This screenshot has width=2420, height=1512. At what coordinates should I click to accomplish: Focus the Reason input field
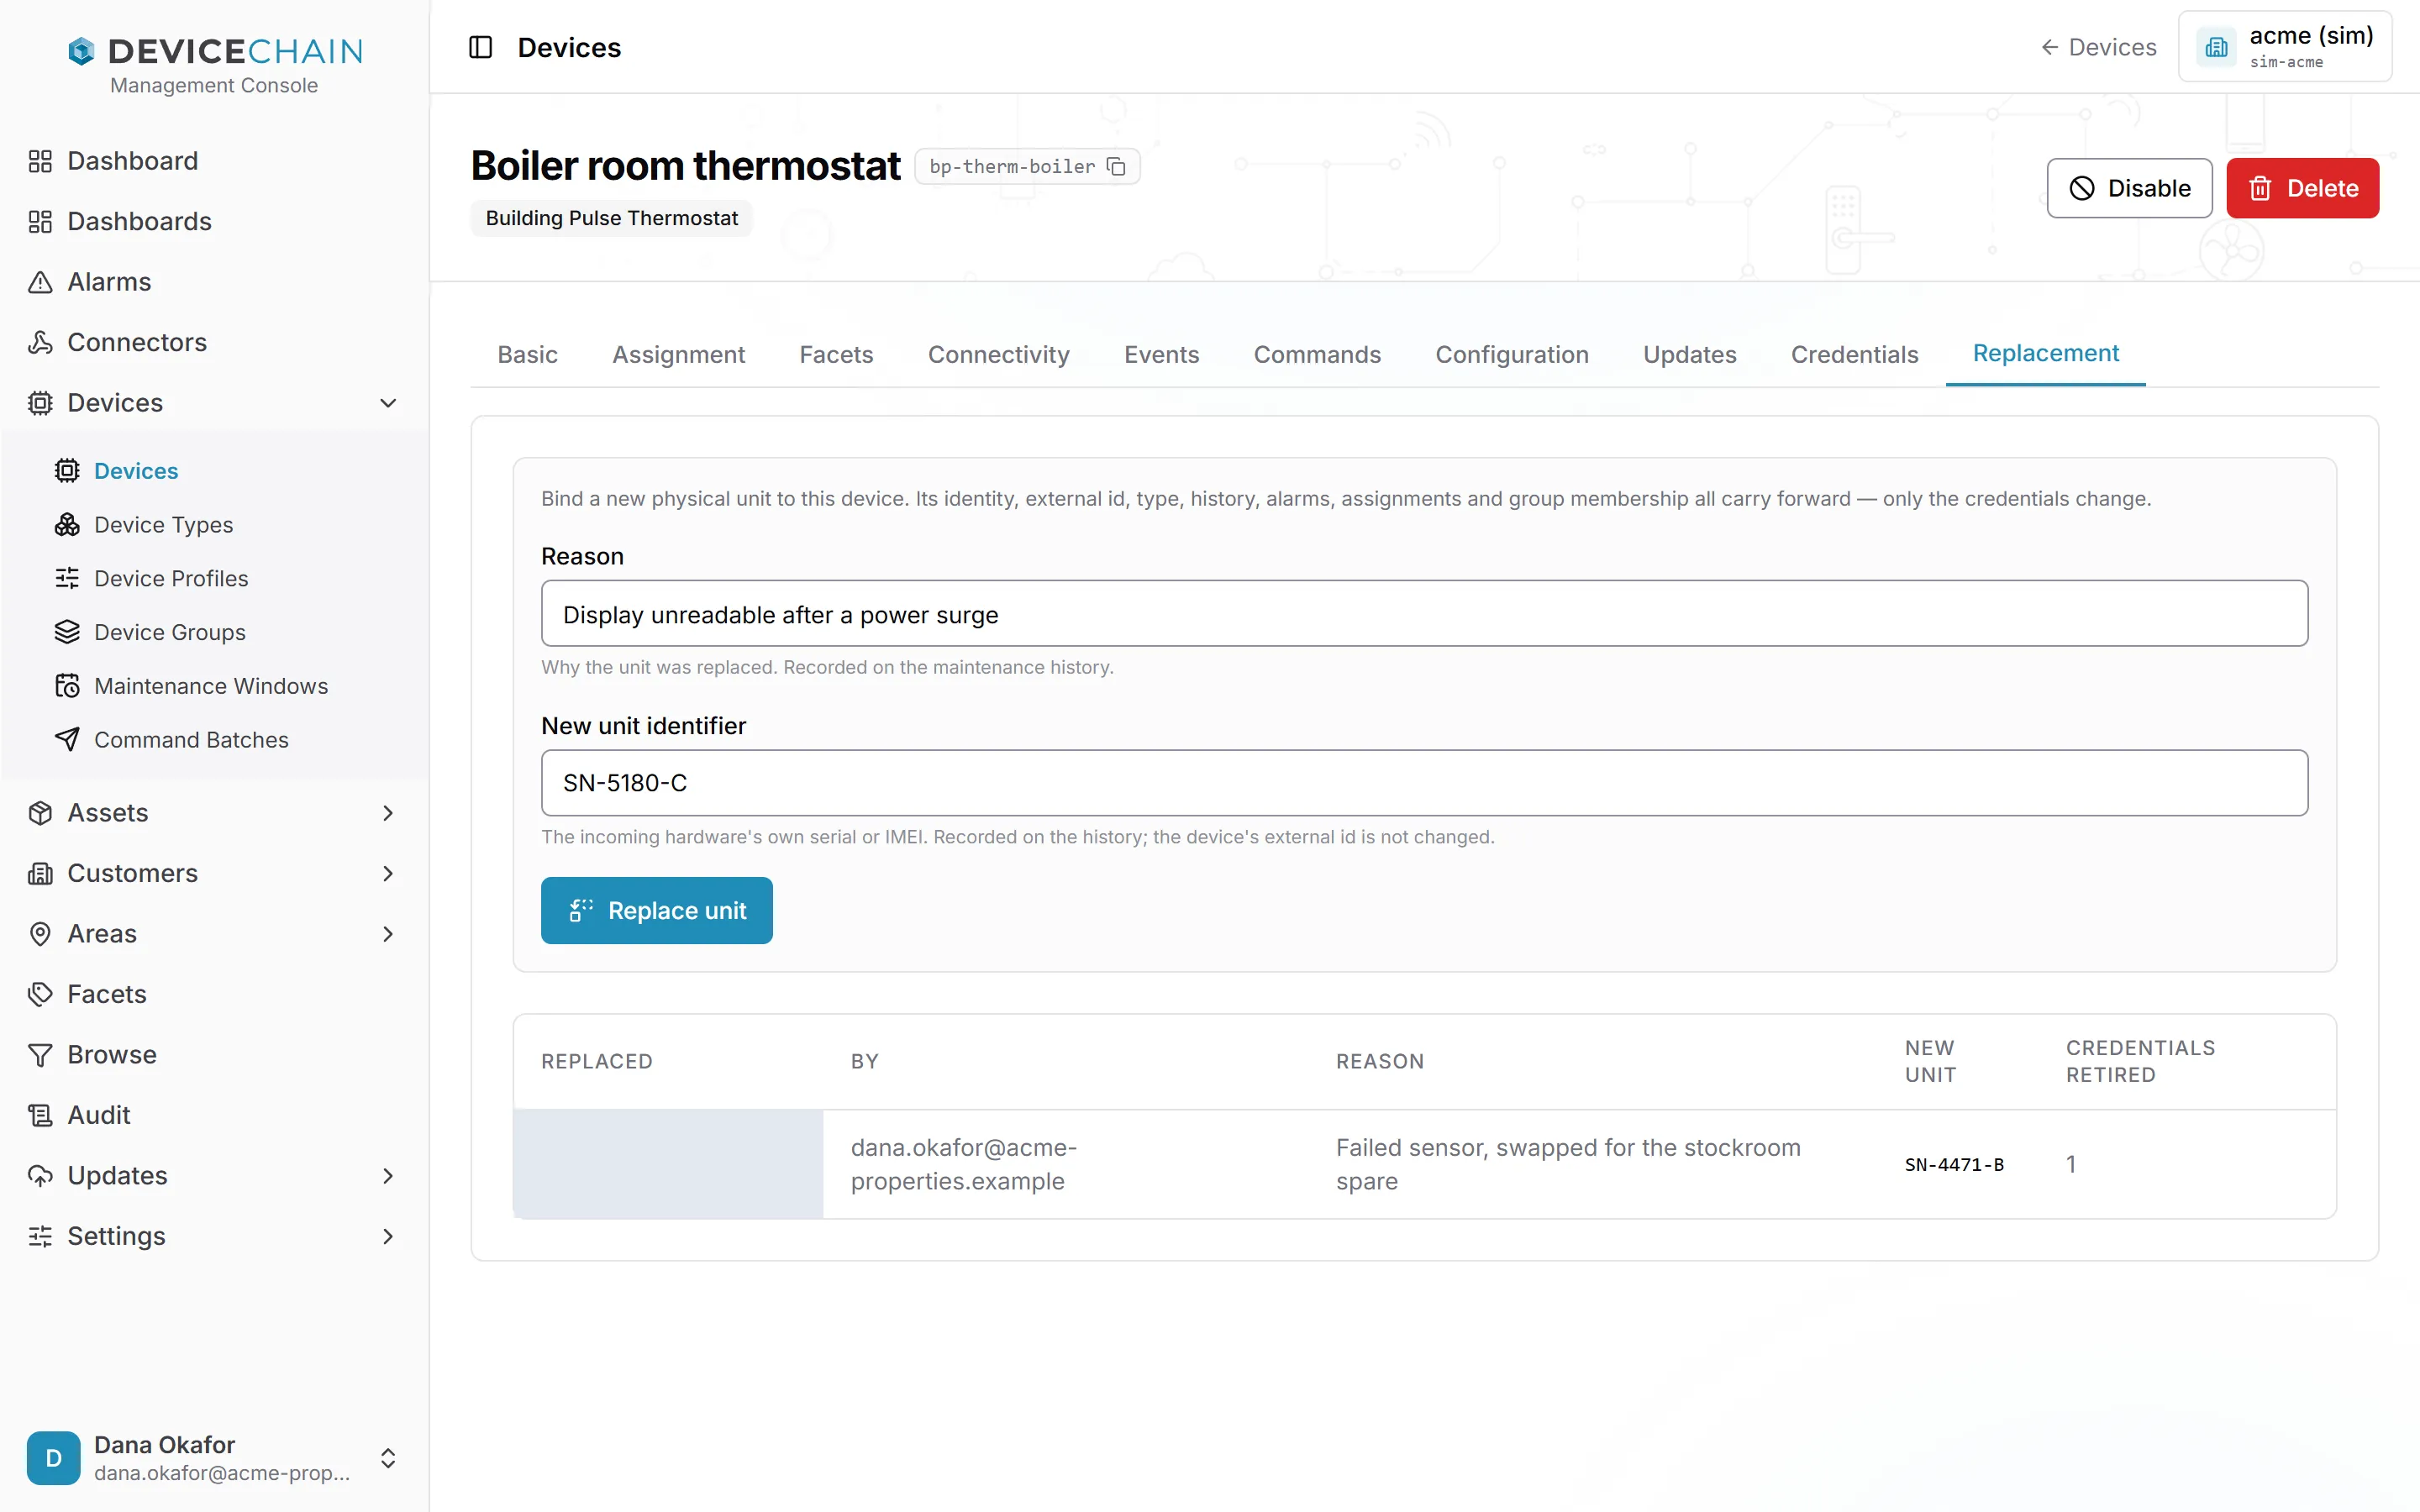(x=1424, y=614)
